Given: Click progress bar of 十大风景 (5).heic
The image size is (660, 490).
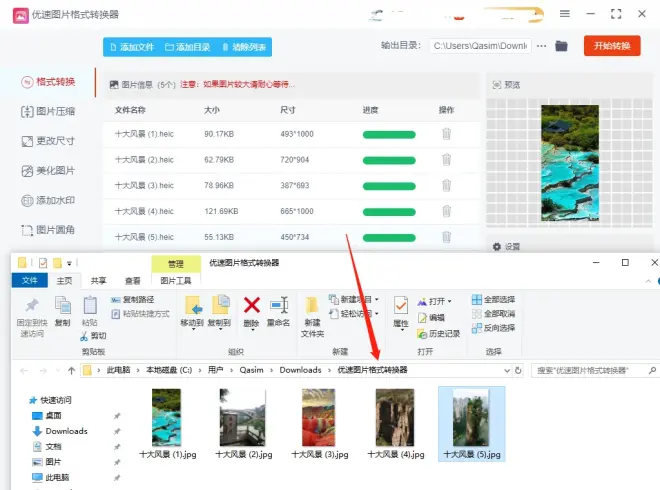Looking at the screenshot, I should click(x=389, y=238).
